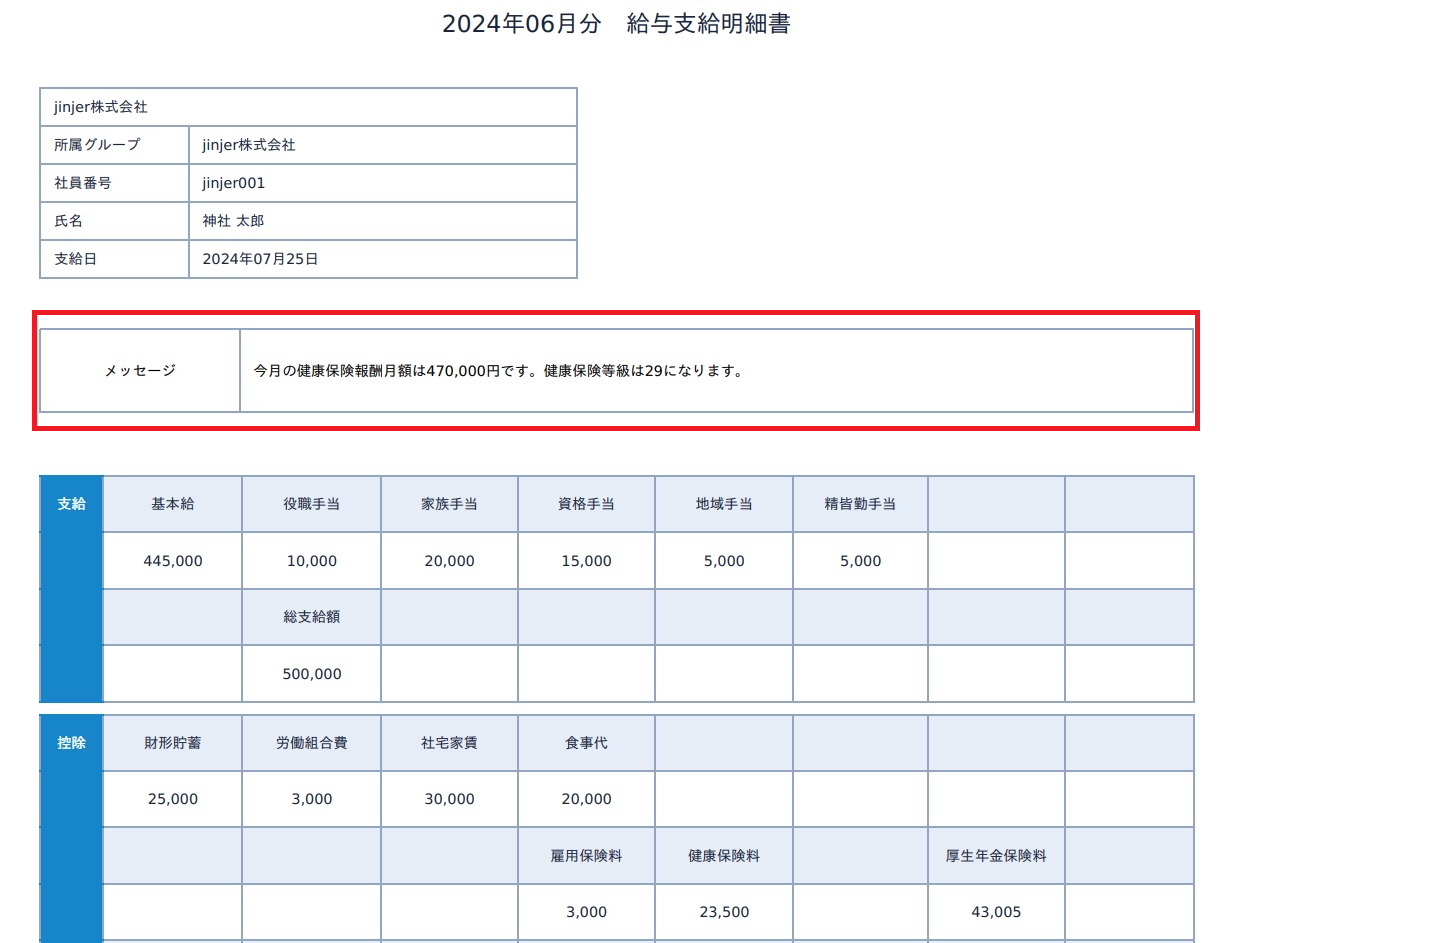Image resolution: width=1436 pixels, height=943 pixels.
Task: Select the 家族手当 amount 20,000
Action: click(x=450, y=561)
